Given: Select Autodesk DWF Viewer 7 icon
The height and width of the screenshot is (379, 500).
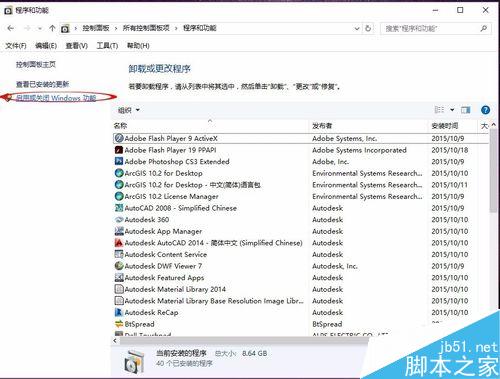Looking at the screenshot, I should point(119,266).
